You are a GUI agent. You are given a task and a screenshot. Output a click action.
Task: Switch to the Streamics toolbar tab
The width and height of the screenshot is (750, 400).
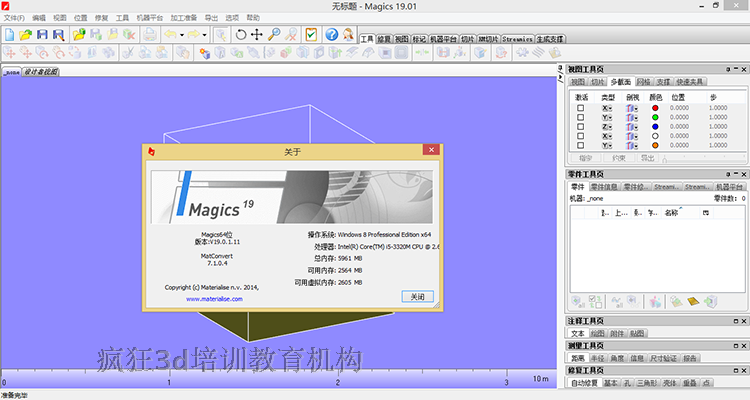click(517, 39)
